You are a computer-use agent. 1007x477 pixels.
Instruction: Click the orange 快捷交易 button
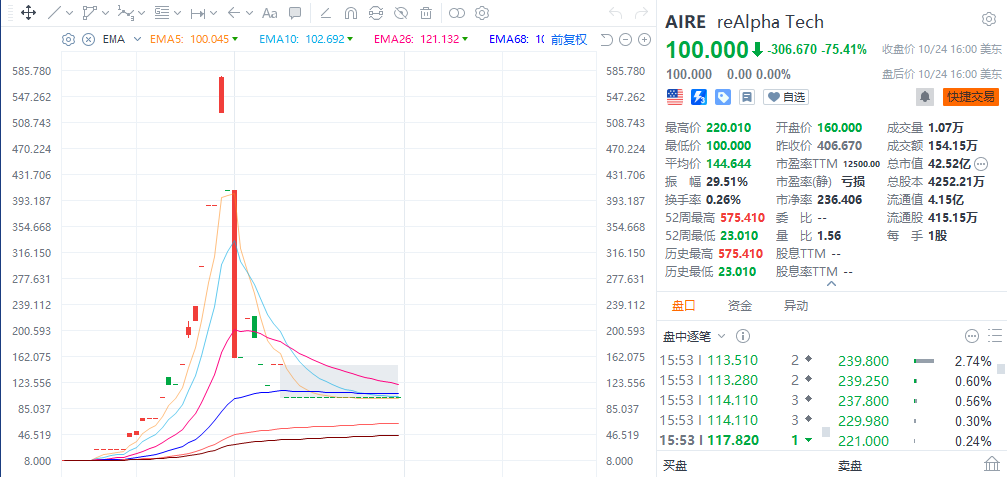(971, 97)
